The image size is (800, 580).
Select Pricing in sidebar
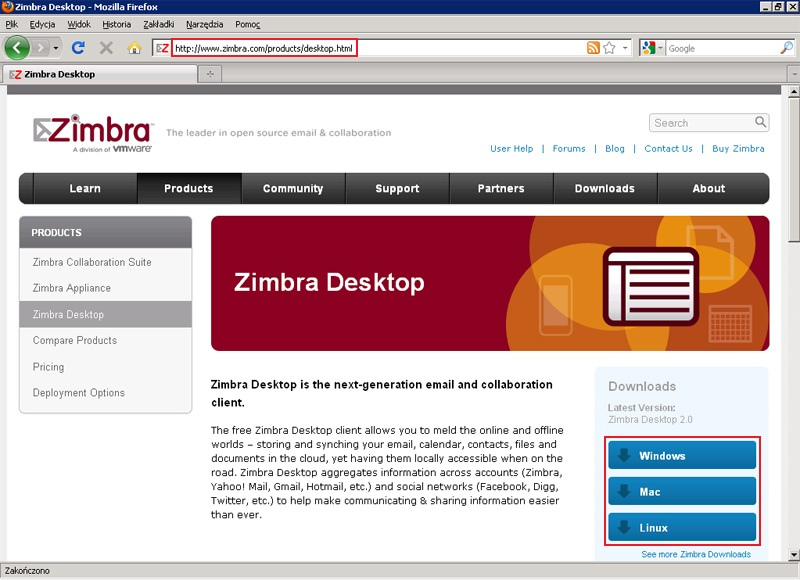[x=106, y=367]
